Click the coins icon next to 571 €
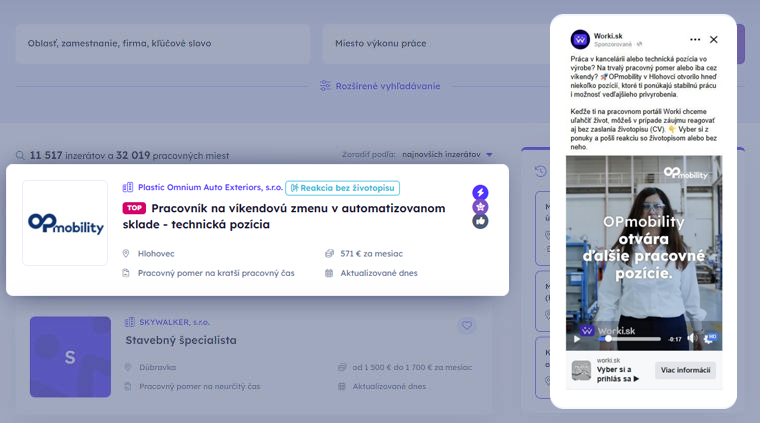Screen dimensions: 760x423 [329, 253]
